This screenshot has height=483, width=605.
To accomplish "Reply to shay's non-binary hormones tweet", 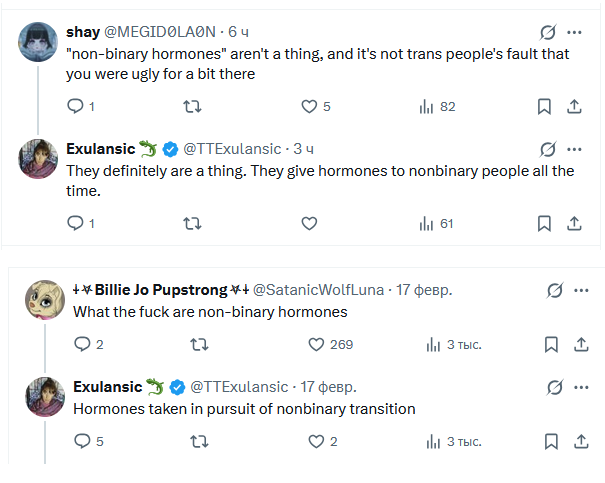I will 75,106.
